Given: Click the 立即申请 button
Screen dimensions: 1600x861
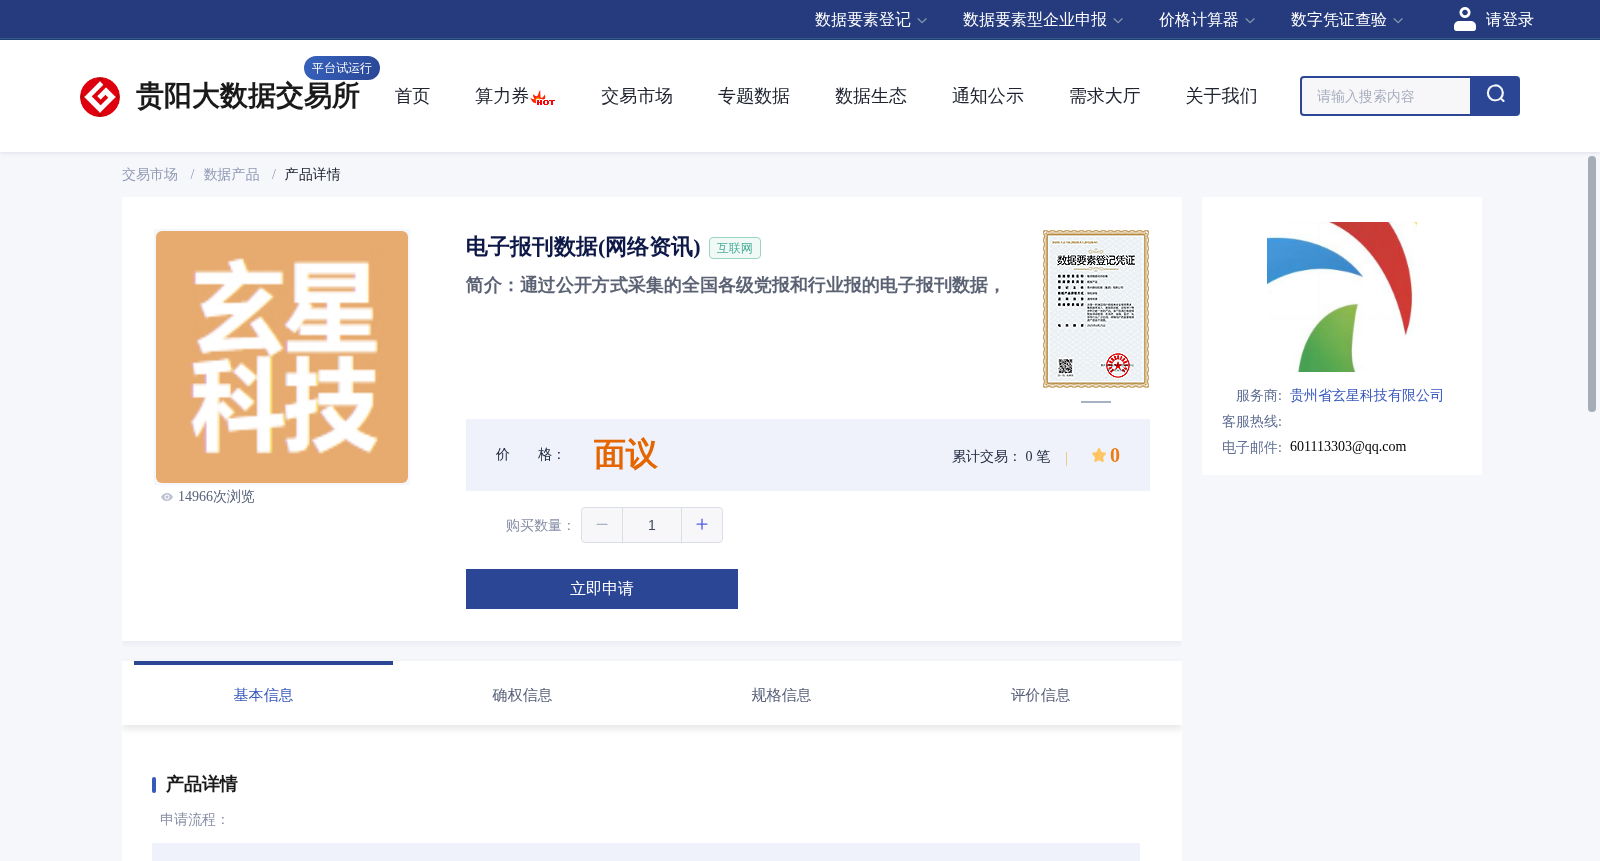Looking at the screenshot, I should (602, 589).
